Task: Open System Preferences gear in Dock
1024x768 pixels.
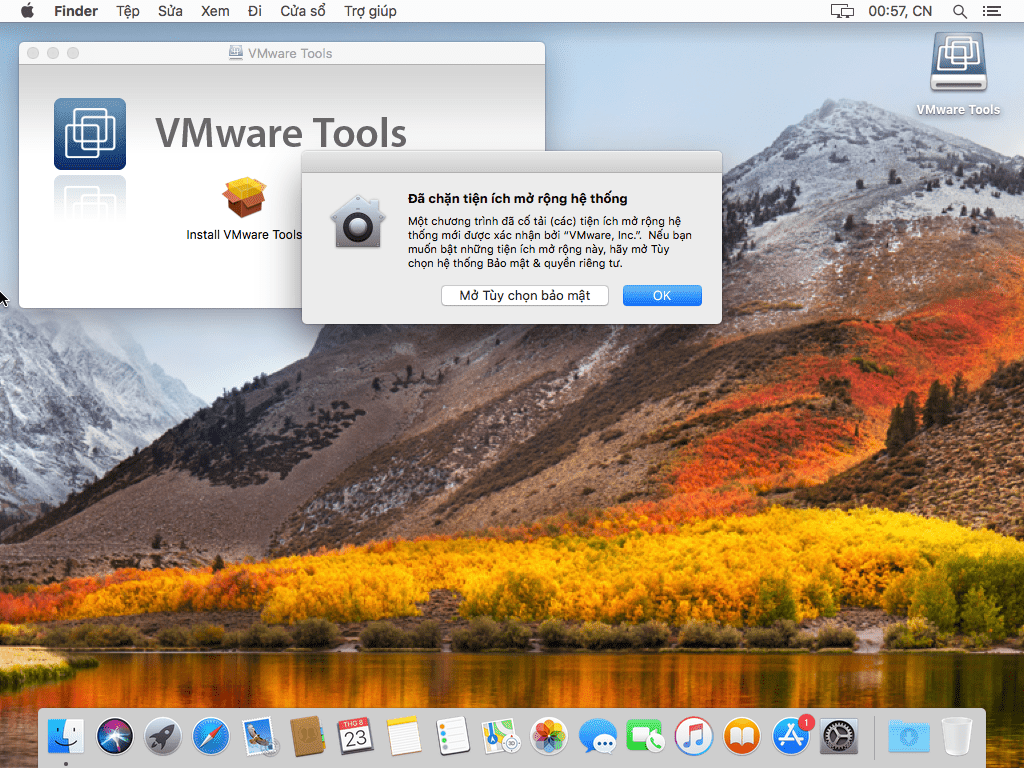Action: click(x=839, y=736)
